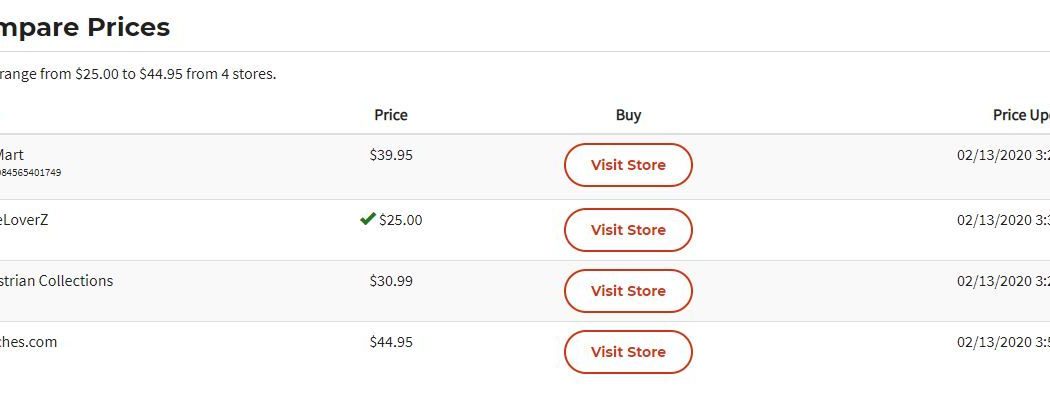Visit Store for the $44.95 offer
Screen dimensions: 1050x401
click(x=628, y=352)
